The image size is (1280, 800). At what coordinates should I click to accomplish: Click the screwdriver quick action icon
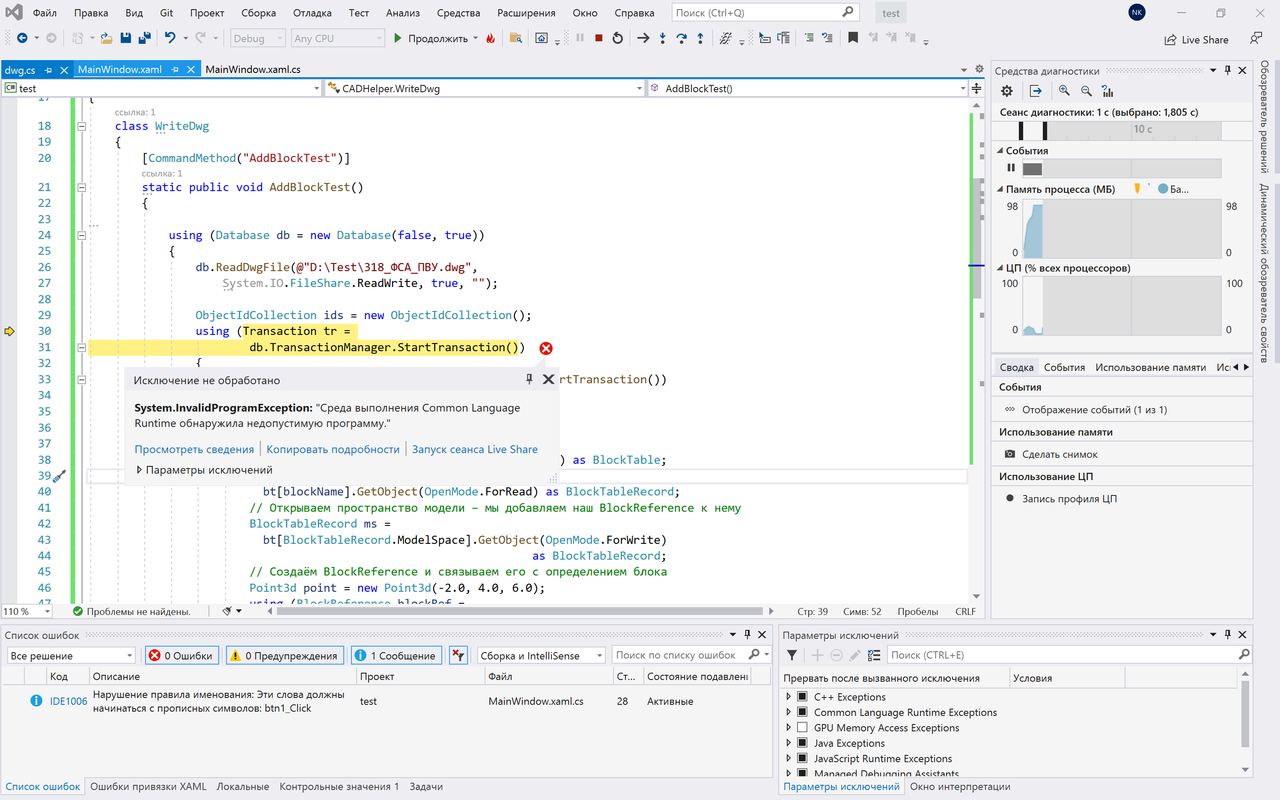click(x=59, y=476)
